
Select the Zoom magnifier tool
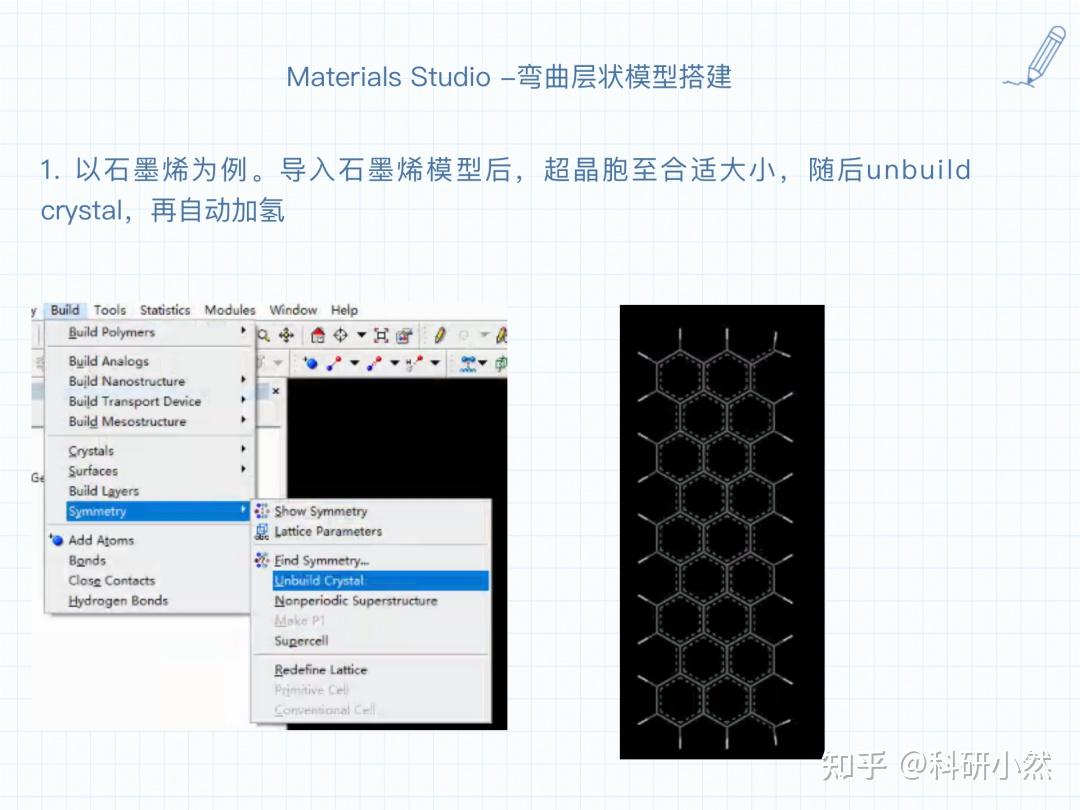(264, 334)
